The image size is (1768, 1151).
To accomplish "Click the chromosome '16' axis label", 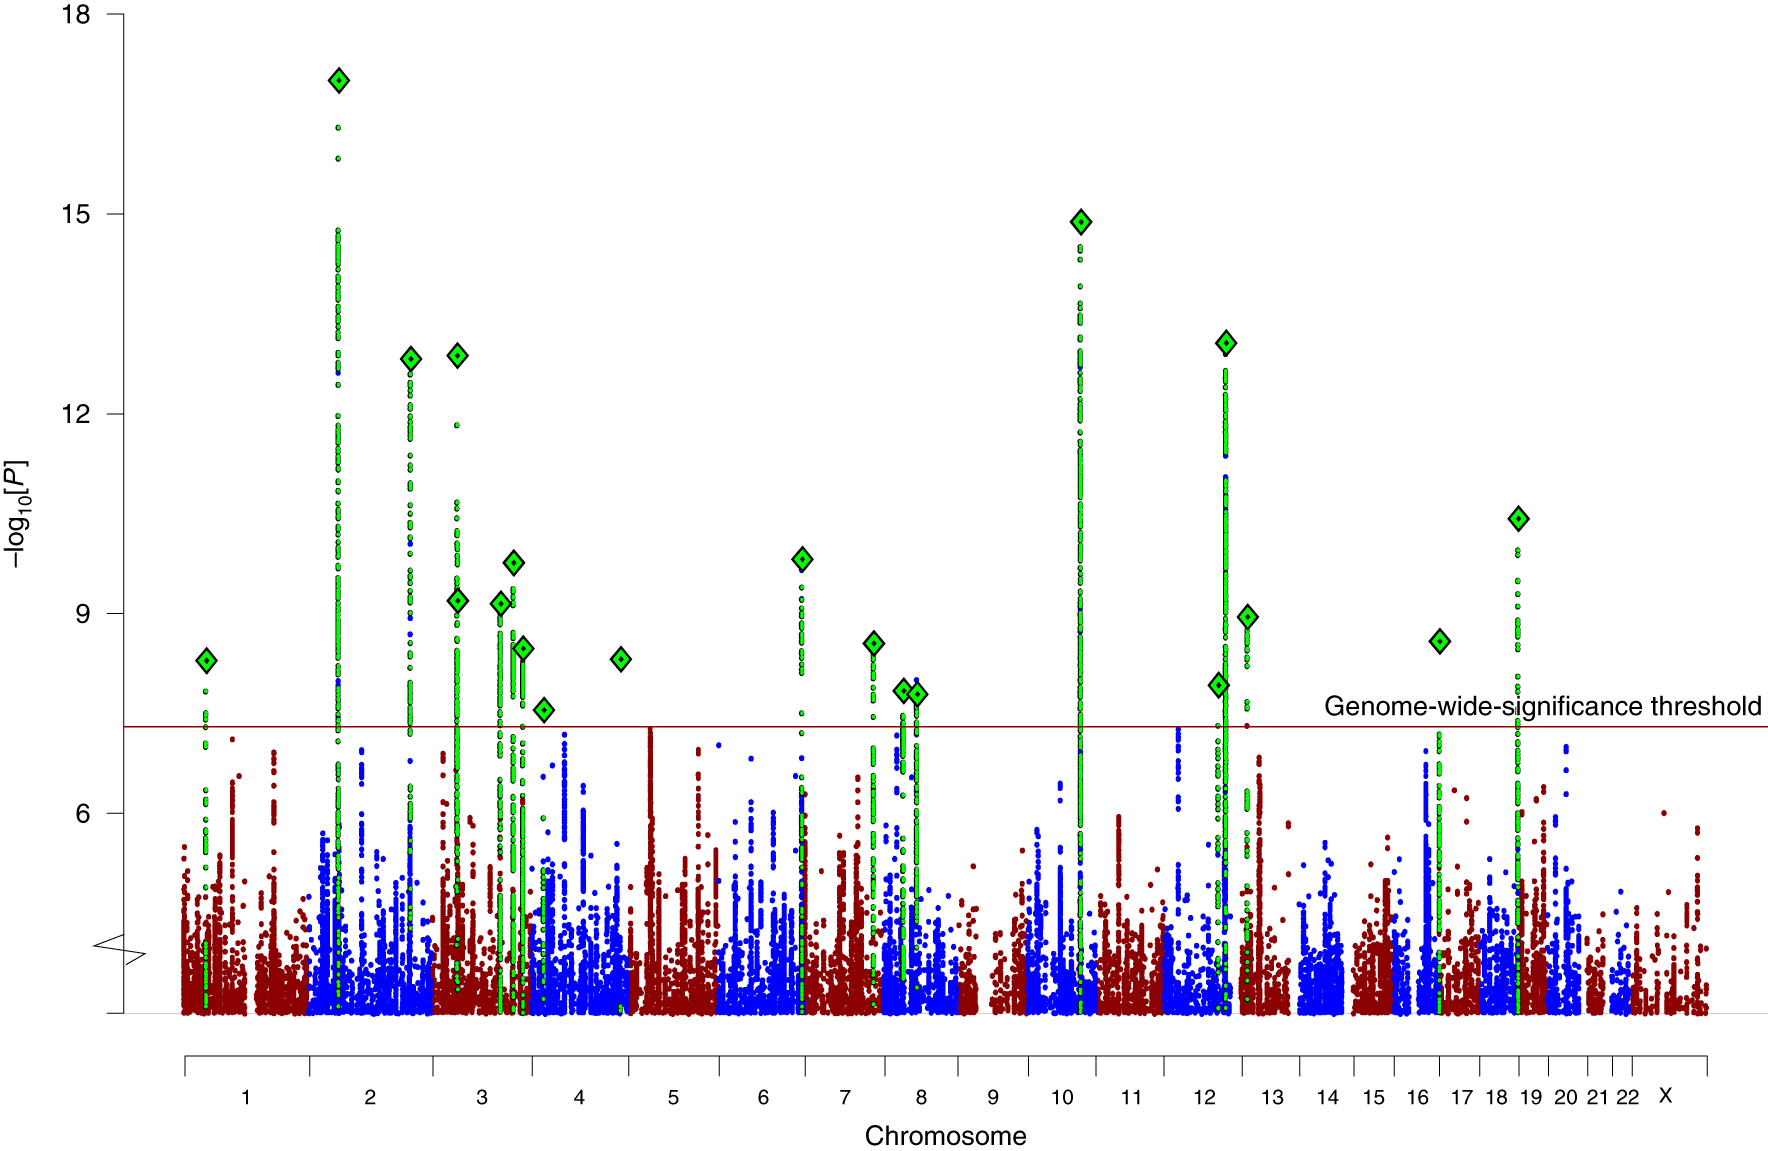I will pos(1418,1098).
